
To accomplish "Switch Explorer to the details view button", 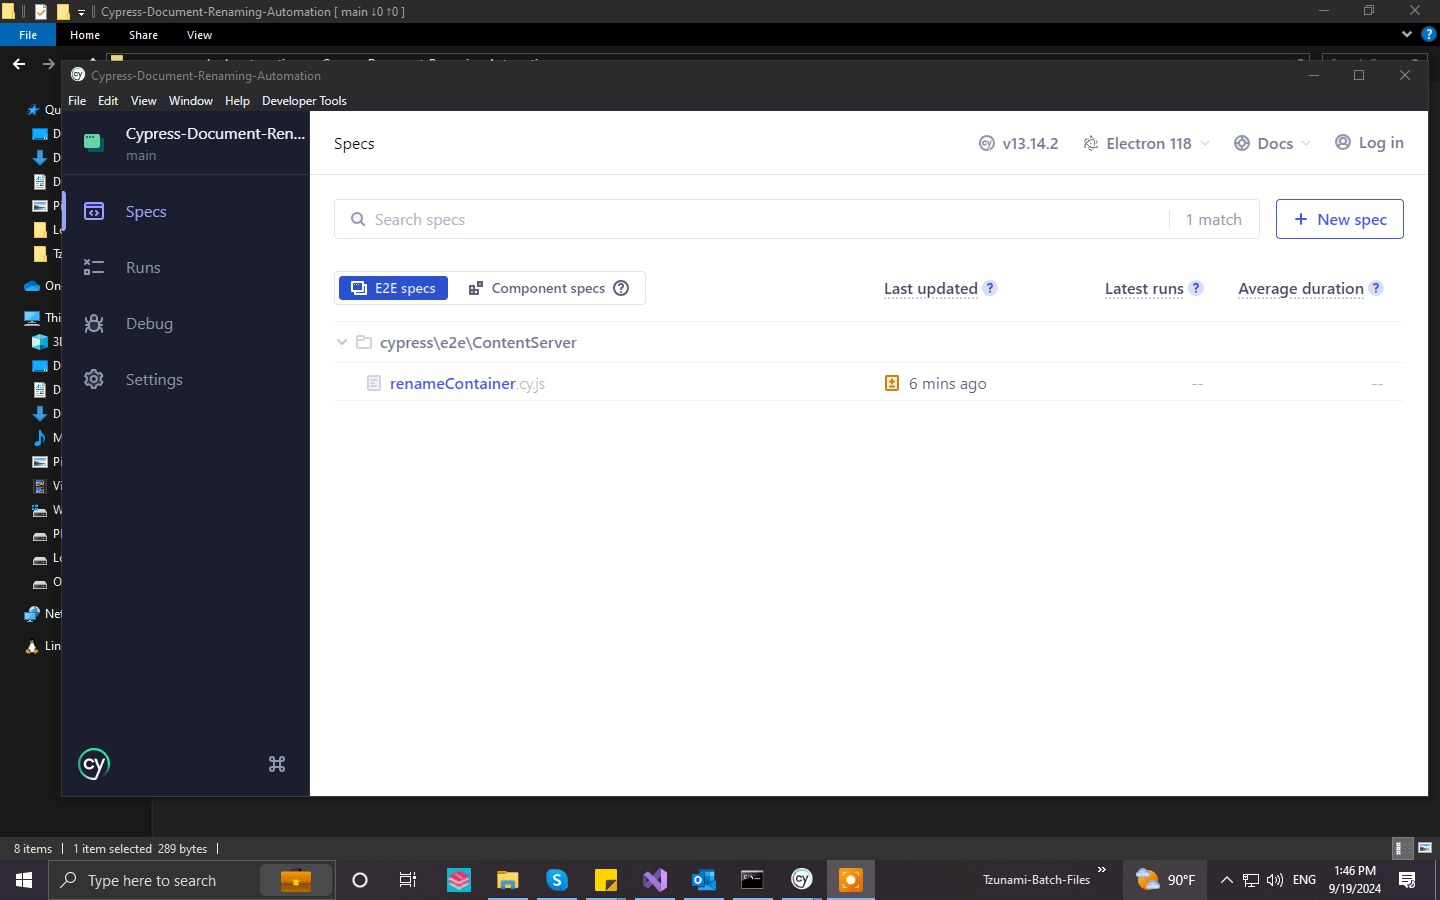I will pos(1403,848).
